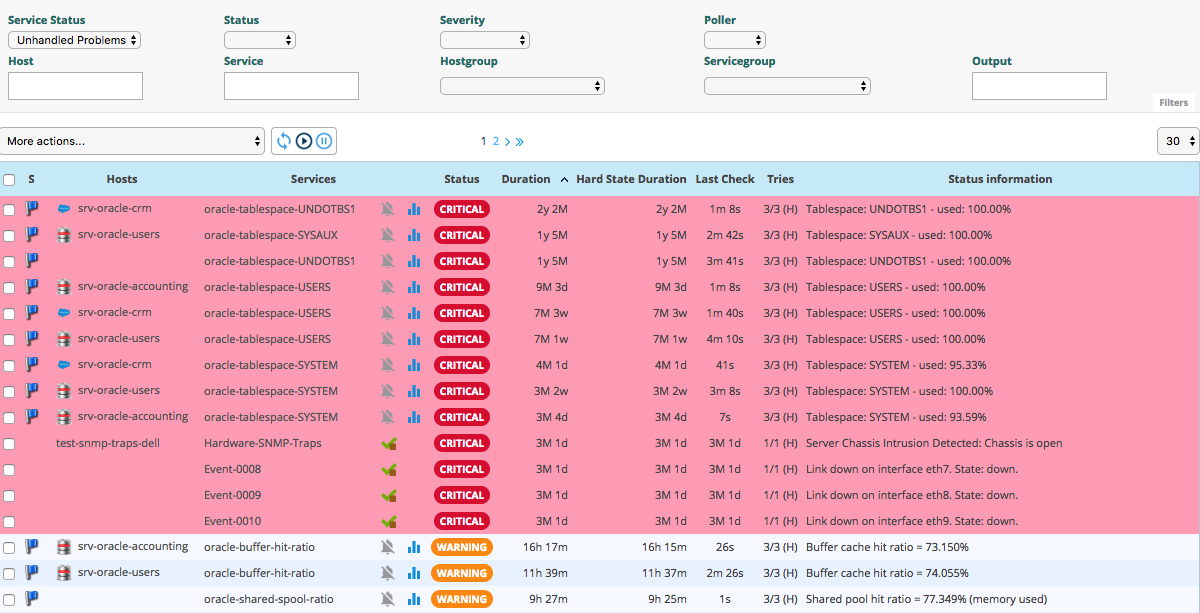Check the box for the test-snmp-traps-dell row
Image resolution: width=1200 pixels, height=613 pixels.
[x=9, y=443]
